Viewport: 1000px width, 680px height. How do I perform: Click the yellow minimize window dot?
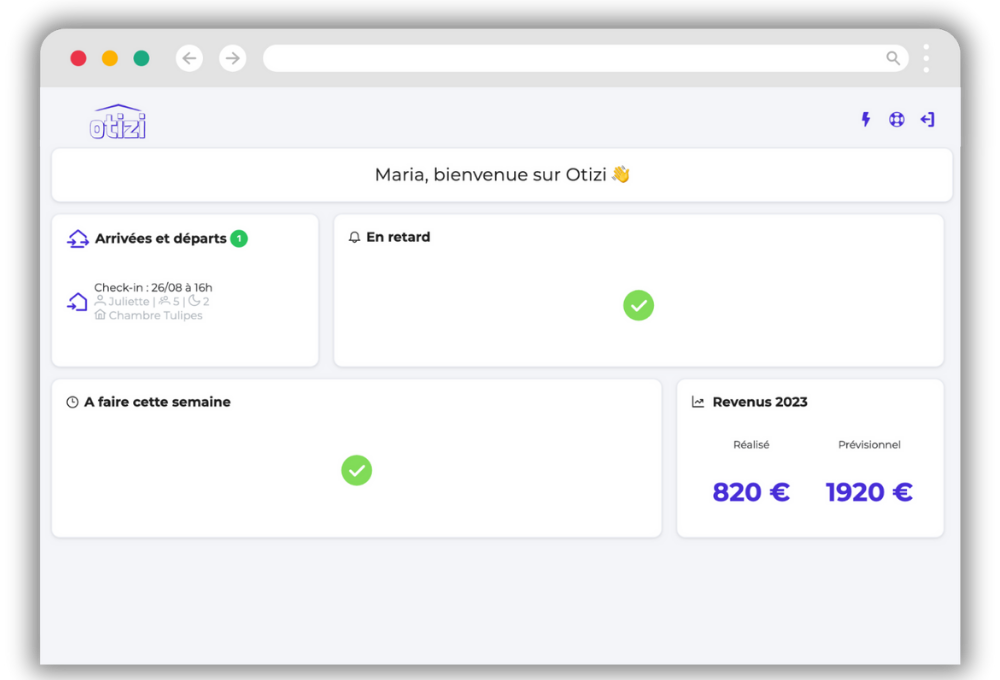coord(110,58)
